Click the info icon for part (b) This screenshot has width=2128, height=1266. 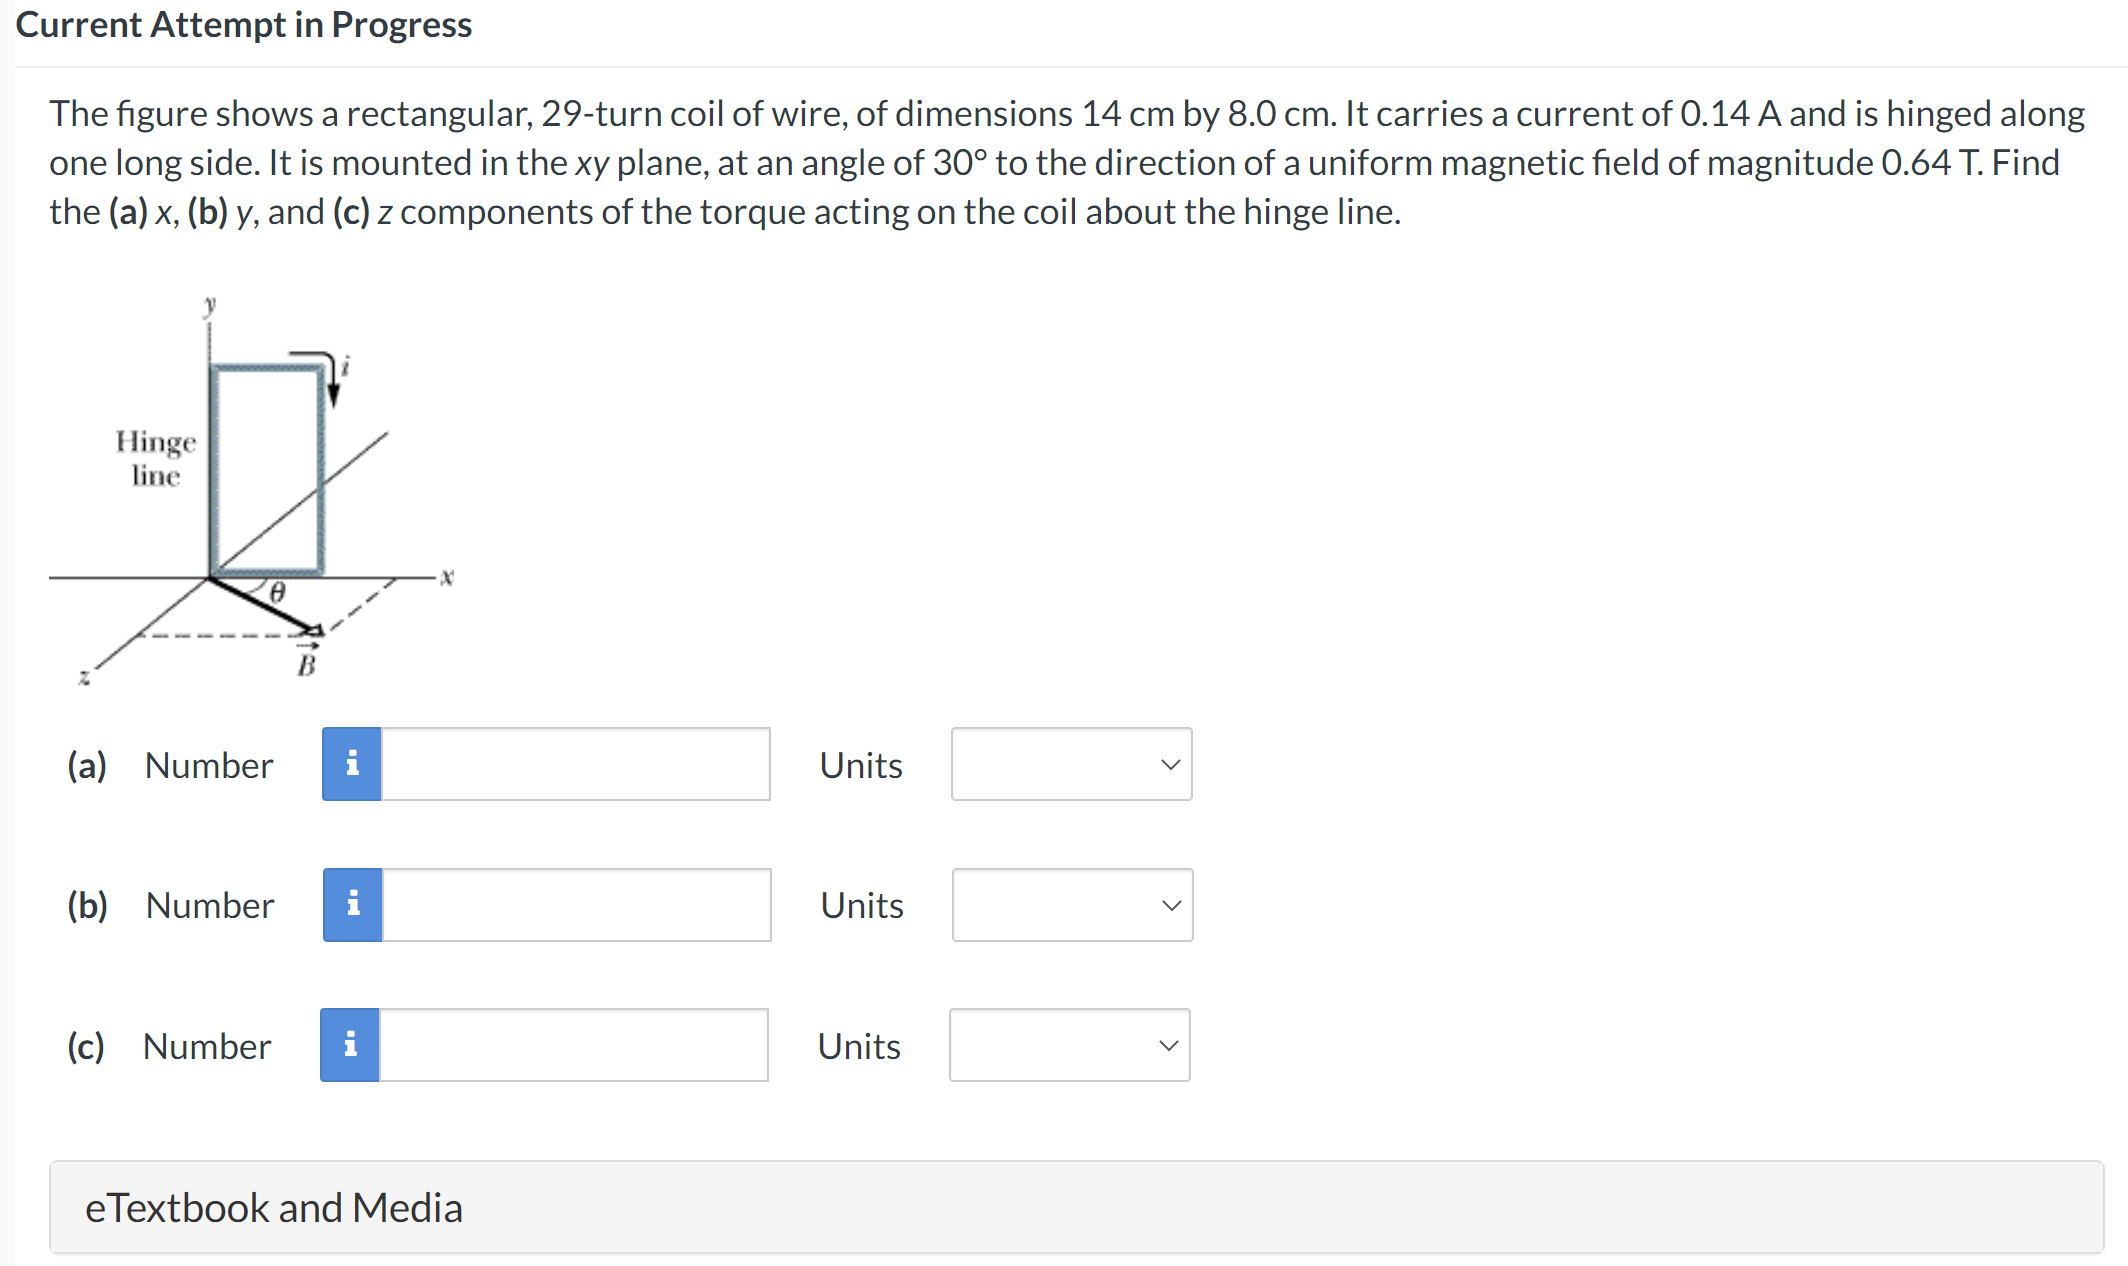[x=352, y=905]
